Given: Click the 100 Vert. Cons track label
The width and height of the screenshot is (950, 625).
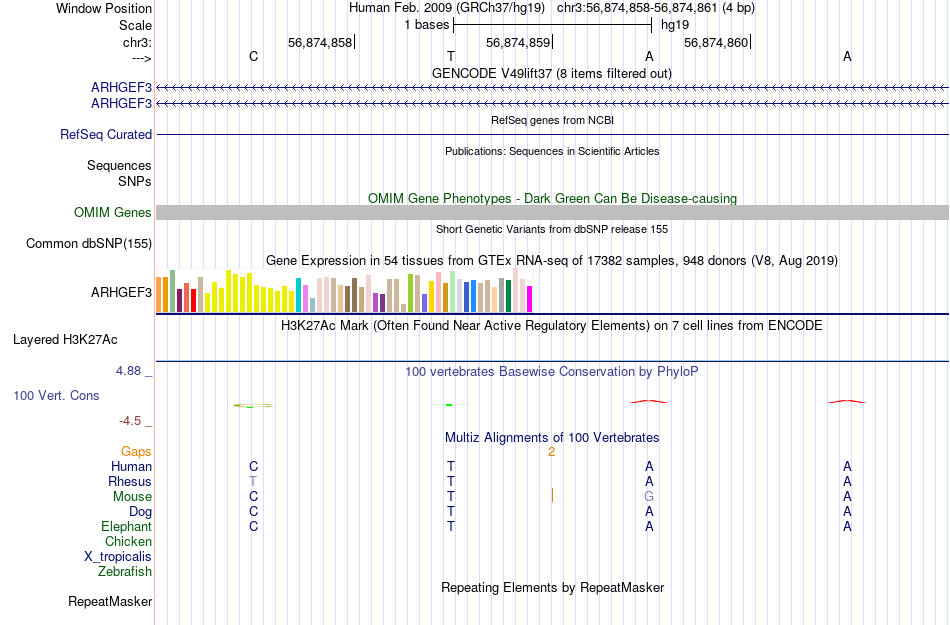Looking at the screenshot, I should [x=56, y=395].
